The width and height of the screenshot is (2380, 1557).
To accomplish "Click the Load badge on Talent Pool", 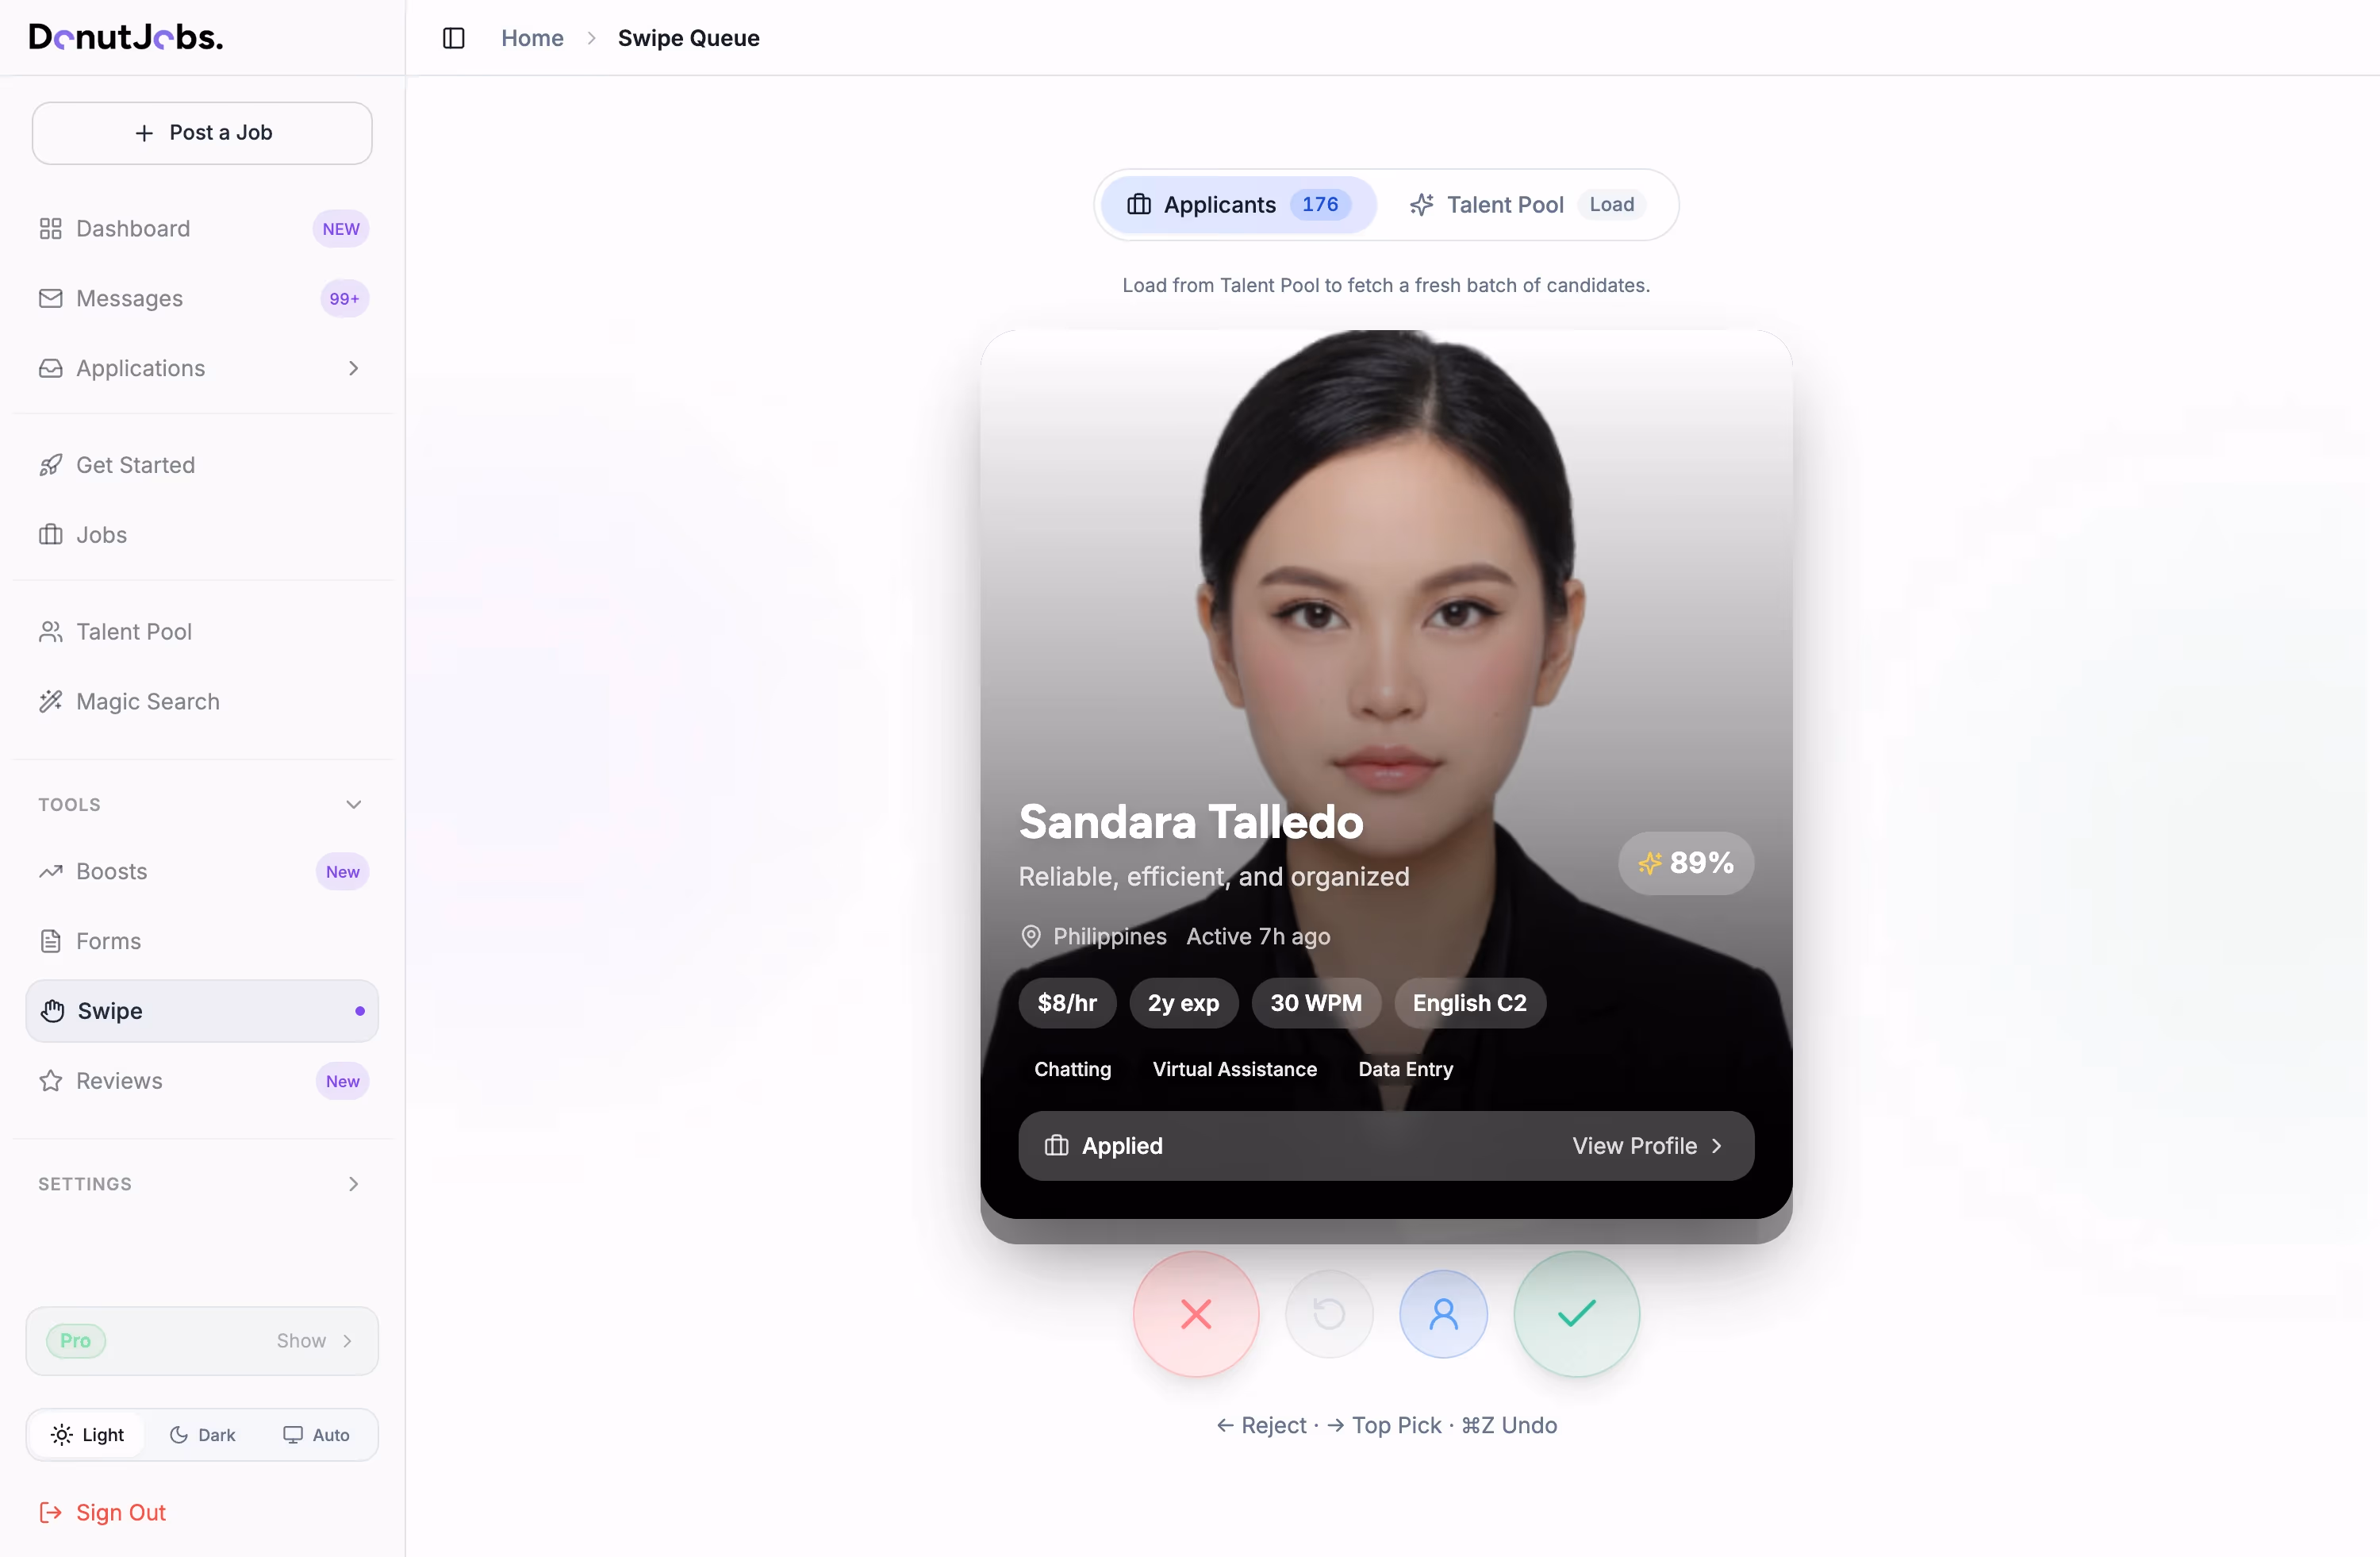I will [1611, 205].
